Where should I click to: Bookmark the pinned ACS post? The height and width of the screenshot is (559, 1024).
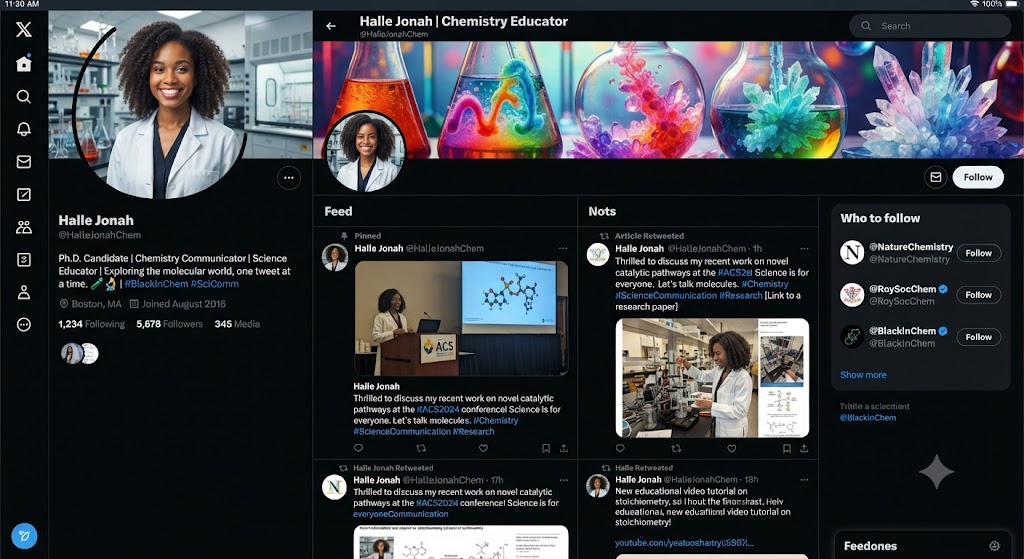(x=545, y=448)
